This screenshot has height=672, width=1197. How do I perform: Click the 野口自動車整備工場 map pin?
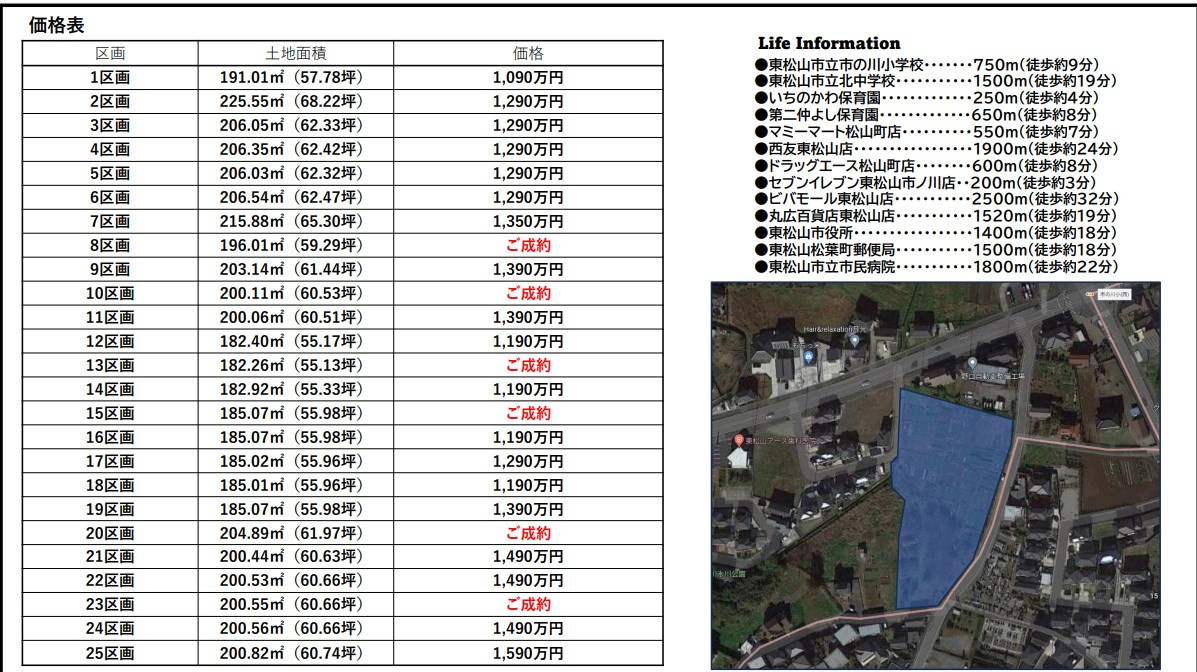tap(972, 362)
